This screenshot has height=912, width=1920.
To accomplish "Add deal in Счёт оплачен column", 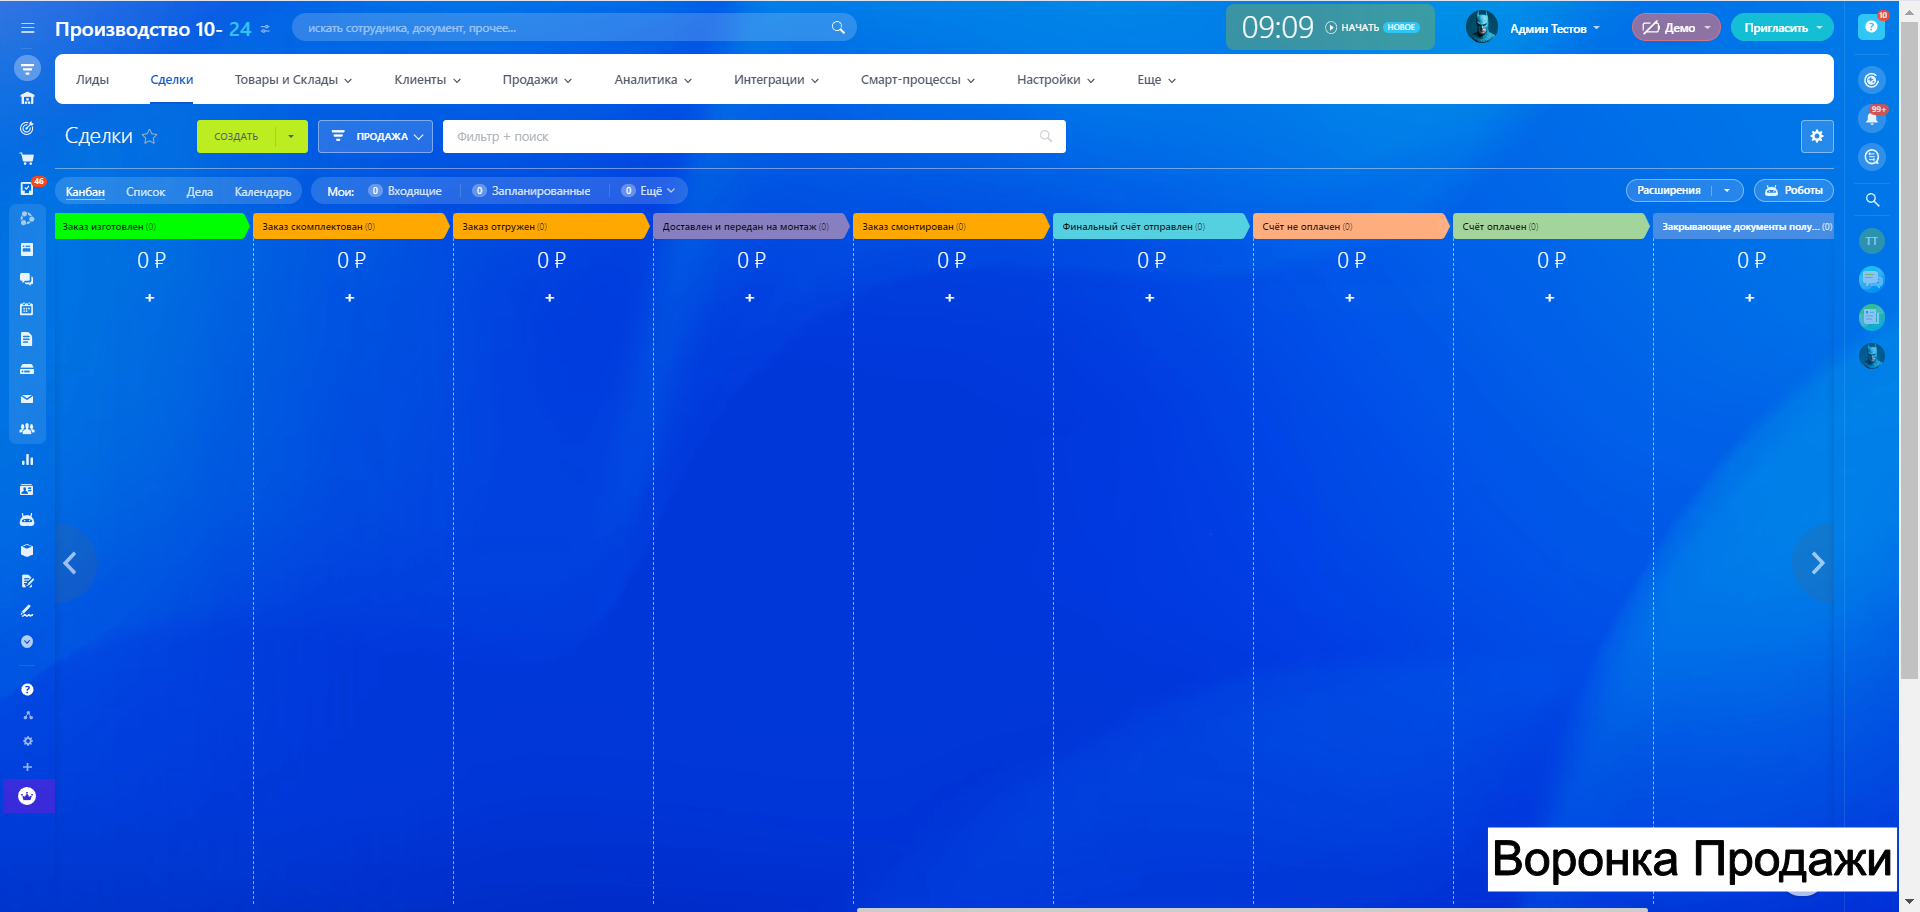I will point(1550,298).
